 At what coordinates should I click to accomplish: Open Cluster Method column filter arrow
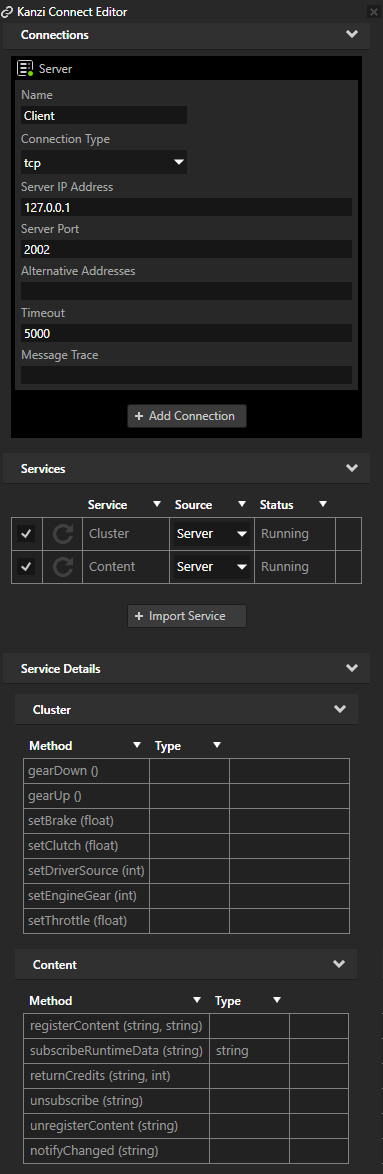point(137,745)
